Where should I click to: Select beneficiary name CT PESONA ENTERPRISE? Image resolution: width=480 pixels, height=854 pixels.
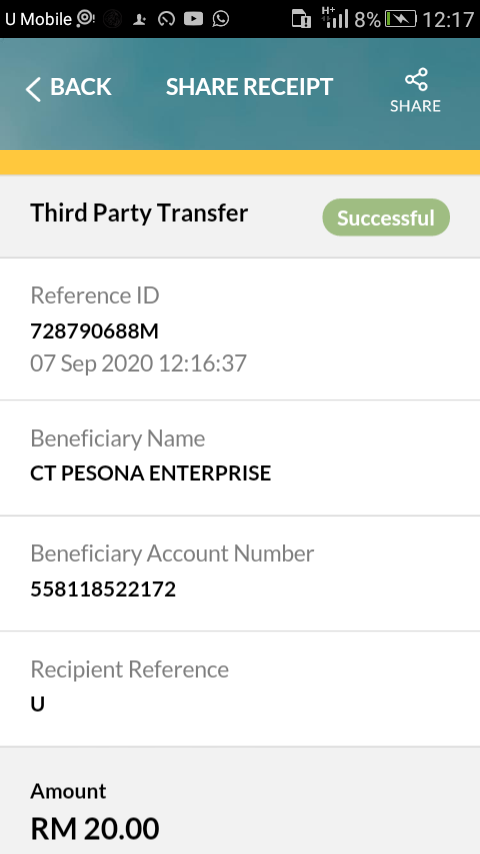coord(150,473)
